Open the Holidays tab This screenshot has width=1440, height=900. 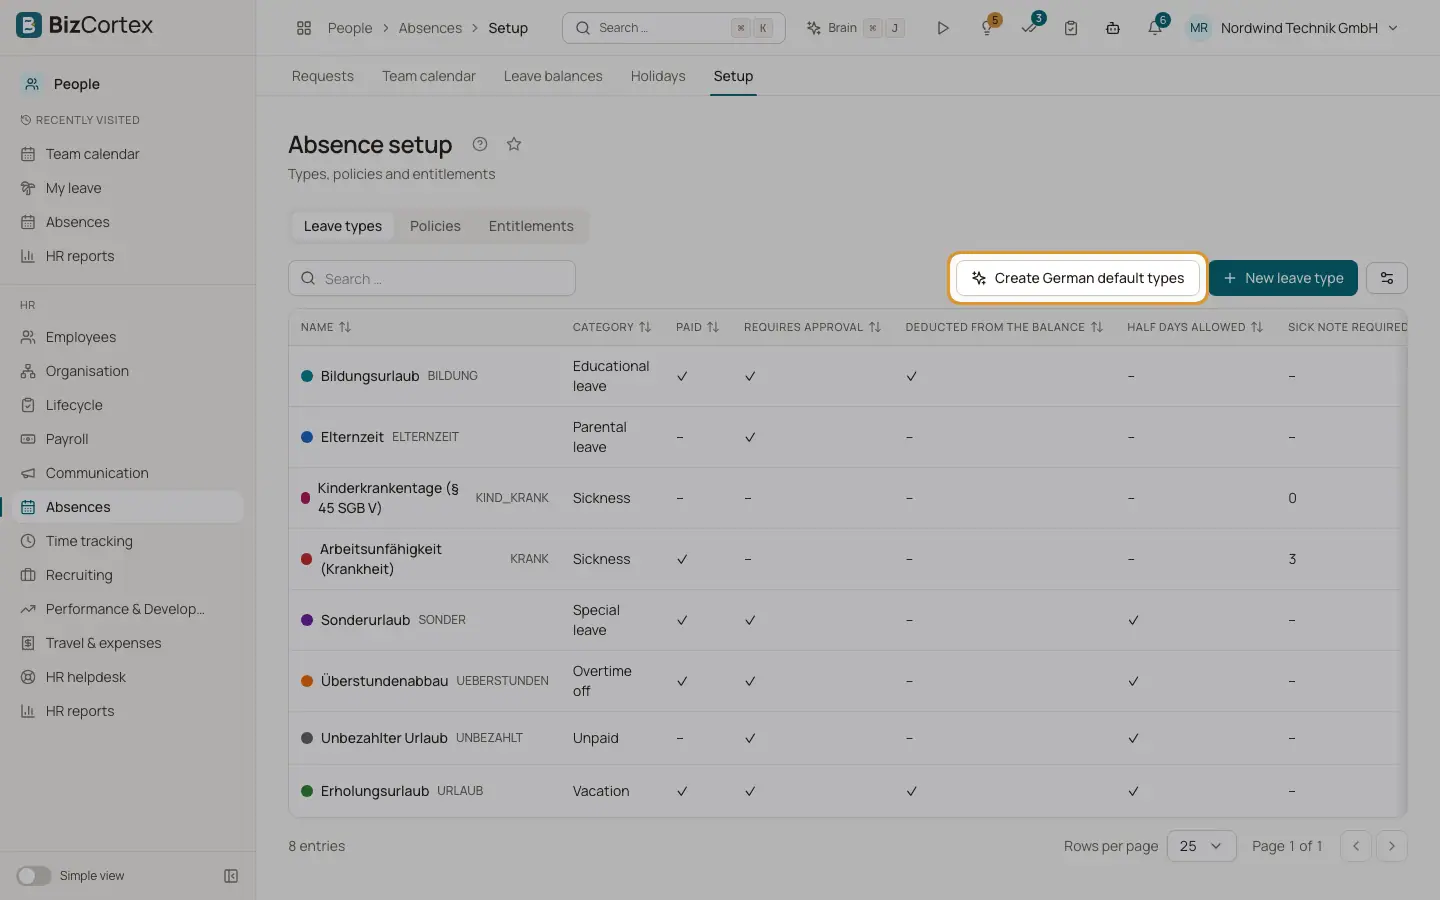[658, 76]
